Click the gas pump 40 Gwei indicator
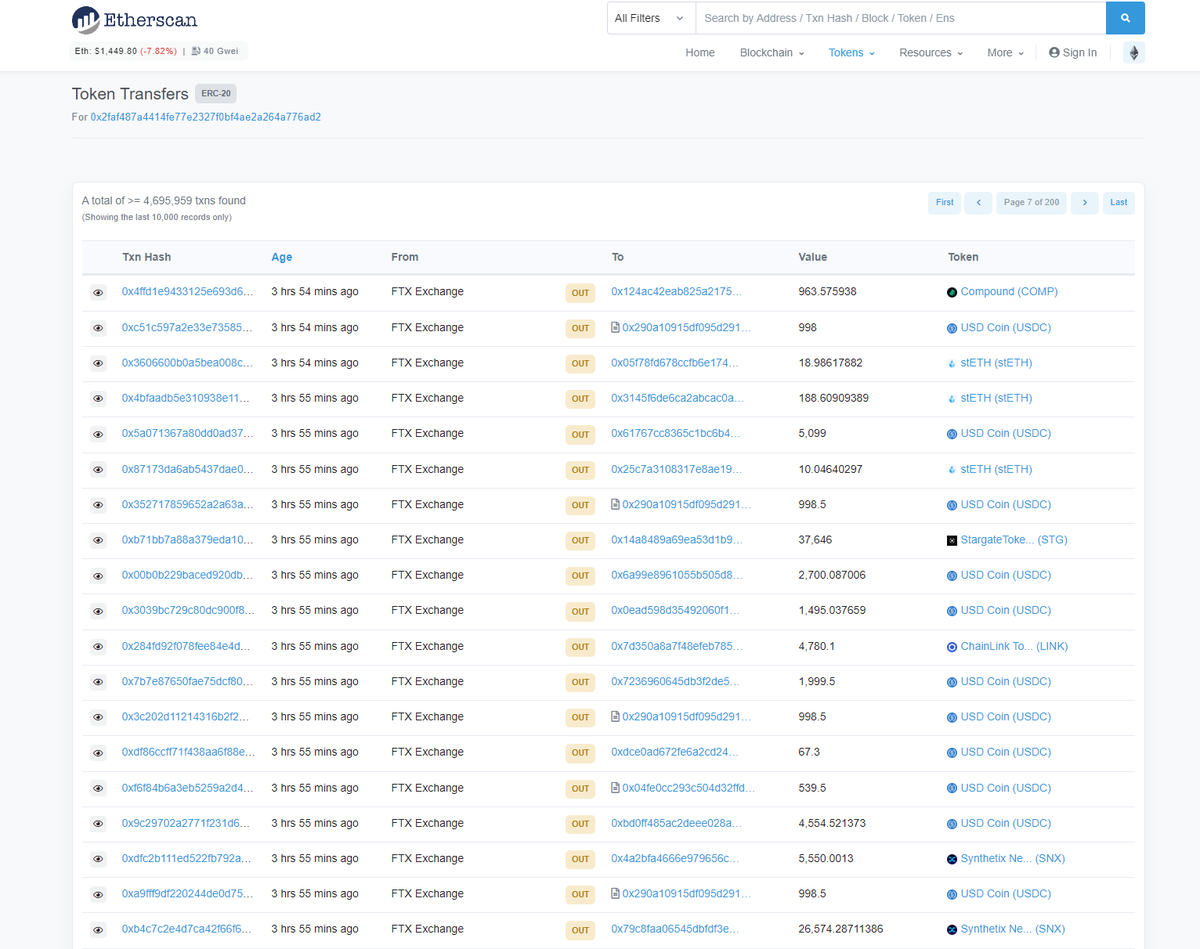This screenshot has height=949, width=1200. click(214, 50)
